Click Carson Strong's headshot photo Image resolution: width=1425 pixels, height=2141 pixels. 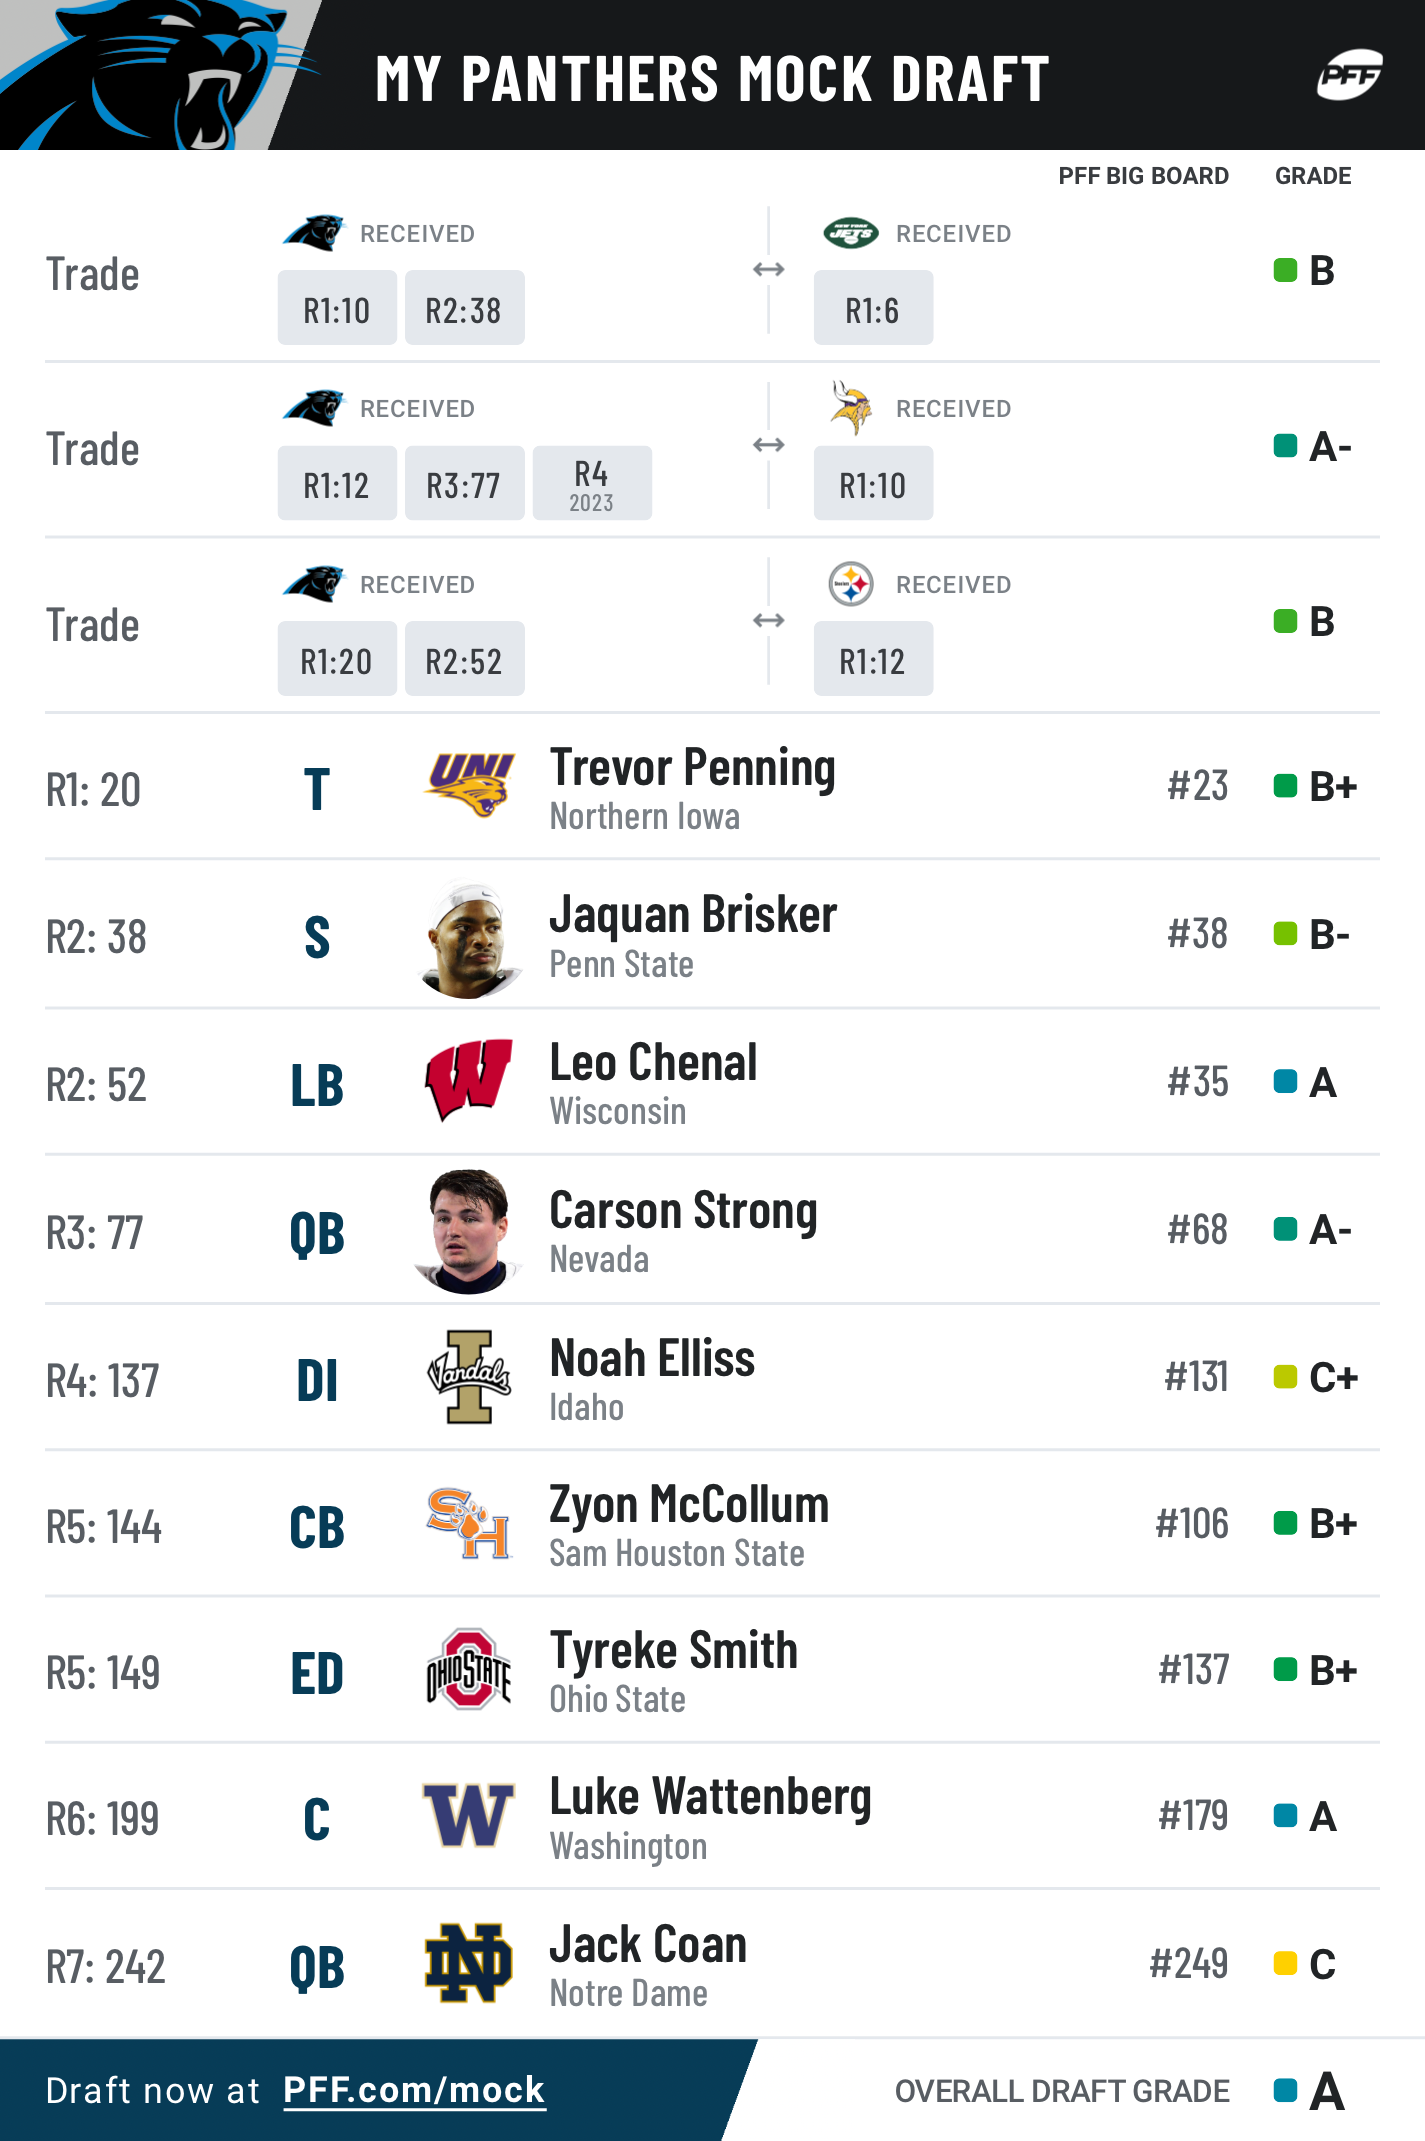point(469,1232)
